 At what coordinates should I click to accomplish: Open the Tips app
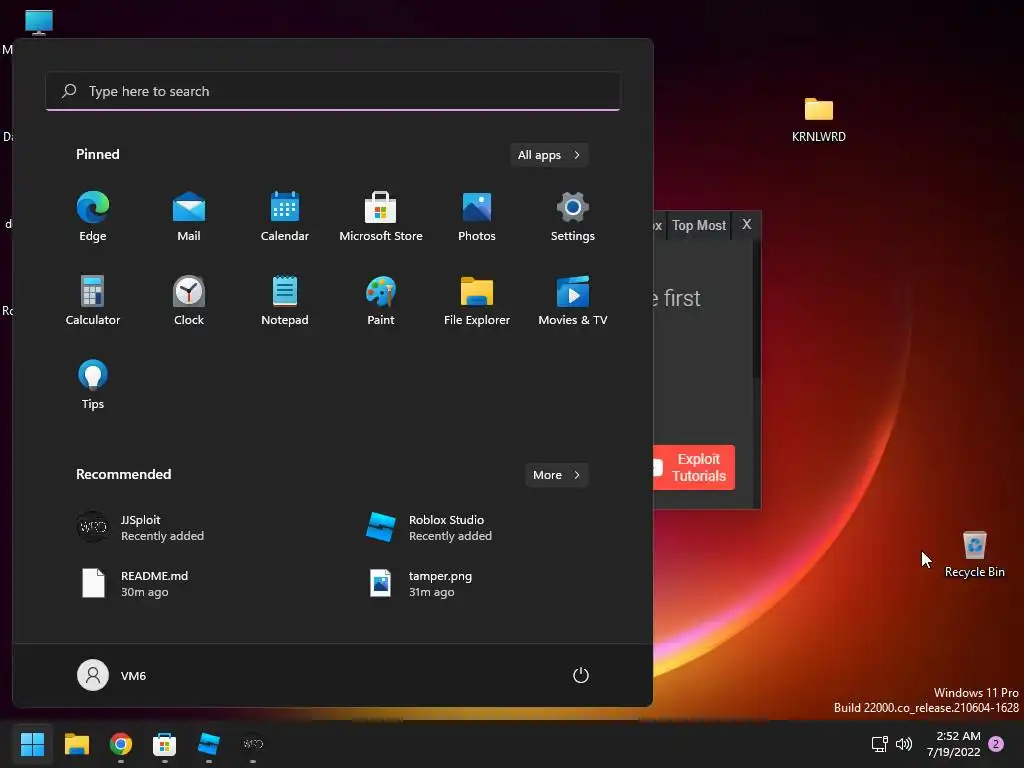[x=93, y=385]
